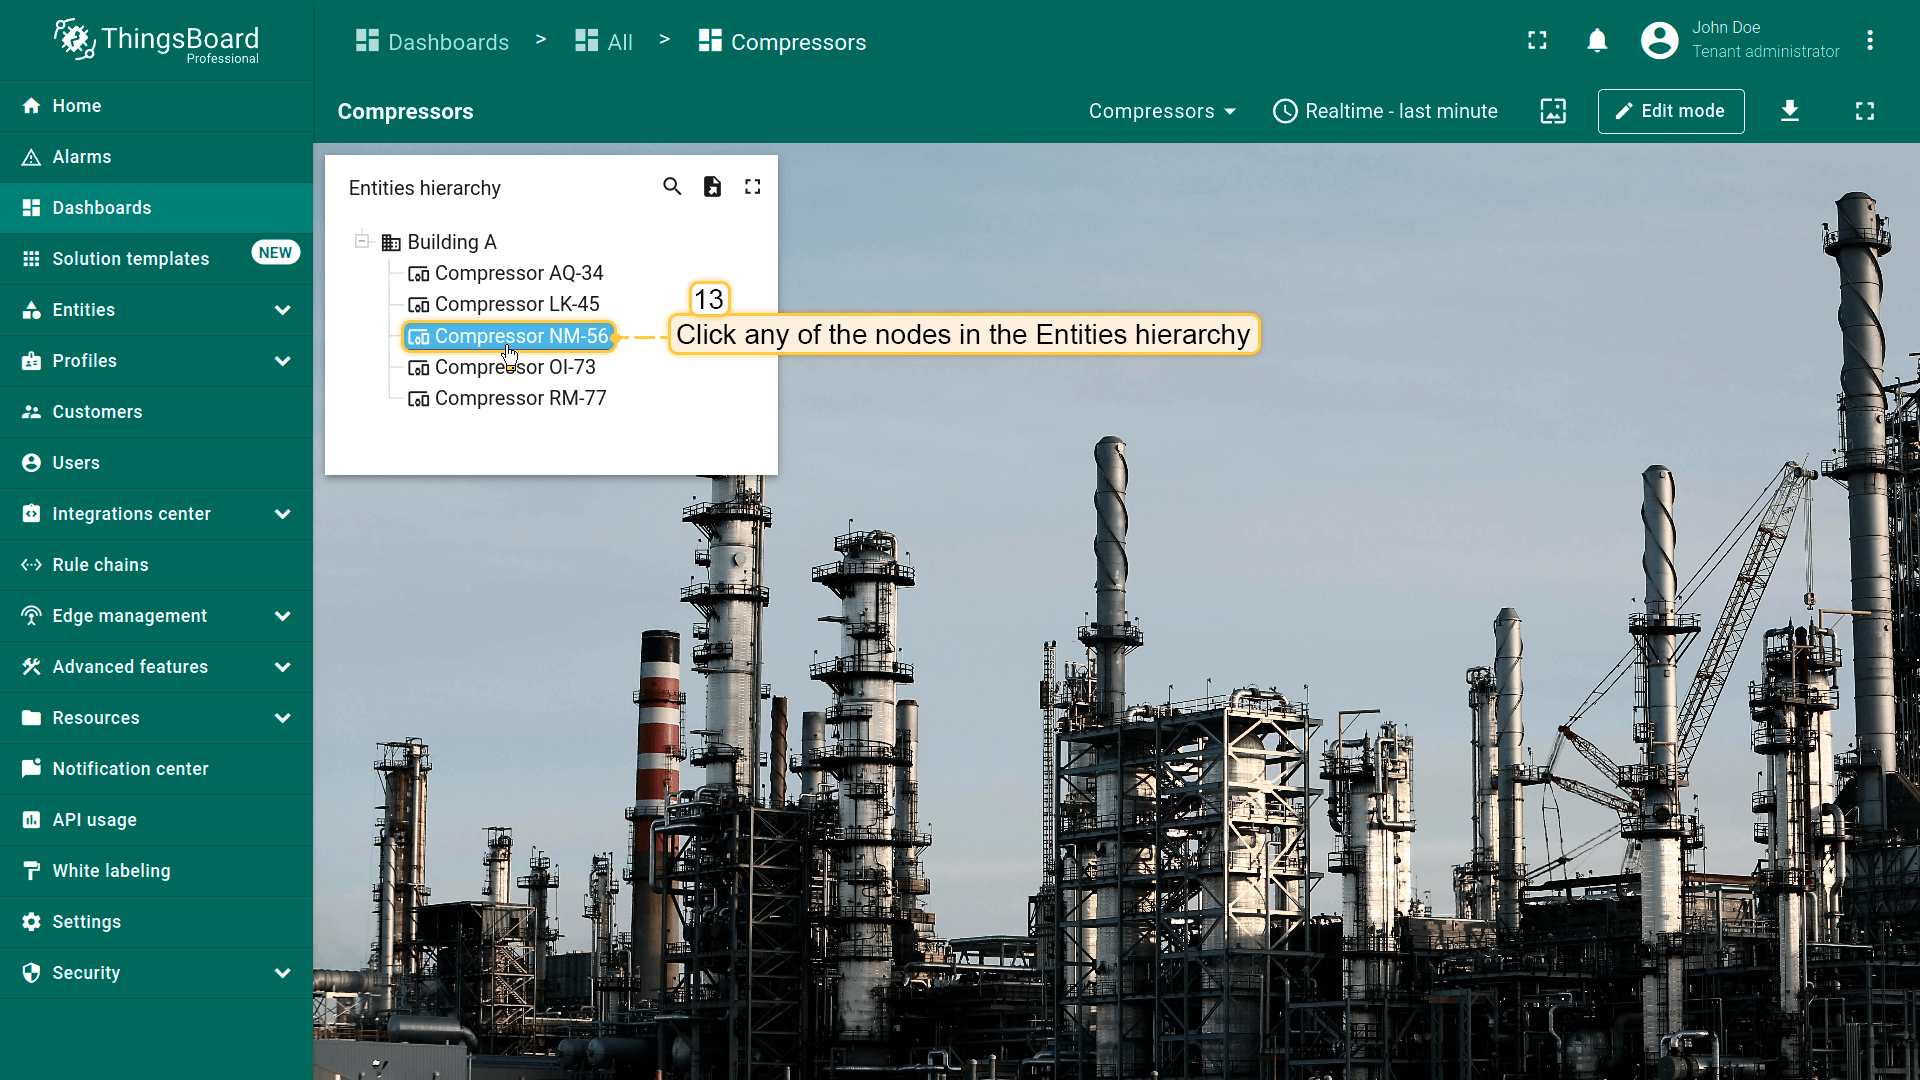Select the Compressor RM-77 node
1920x1080 pixels.
(520, 398)
